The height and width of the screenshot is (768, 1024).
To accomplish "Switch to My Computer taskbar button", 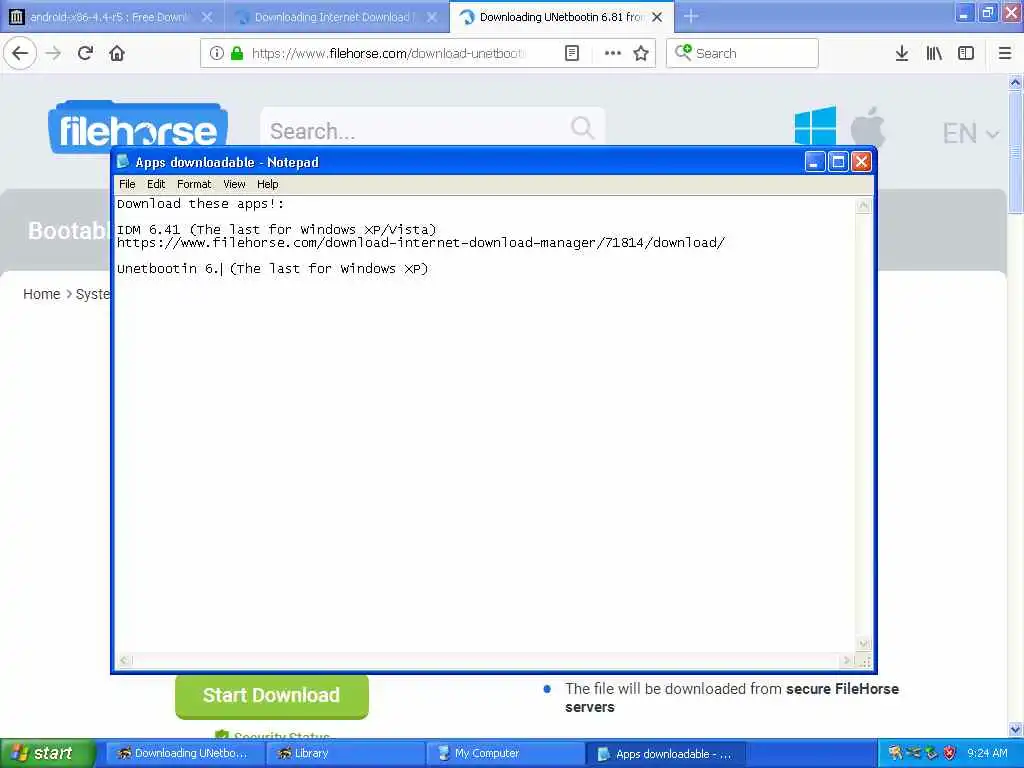I will click(x=505, y=753).
